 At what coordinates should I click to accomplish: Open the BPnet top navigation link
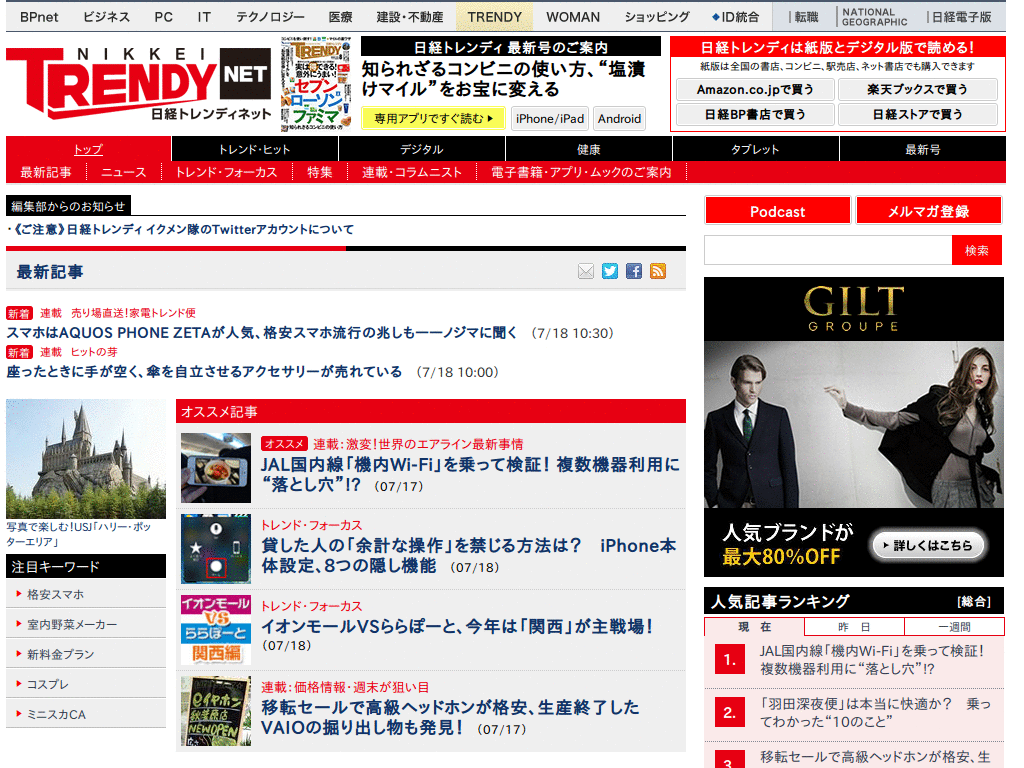39,17
